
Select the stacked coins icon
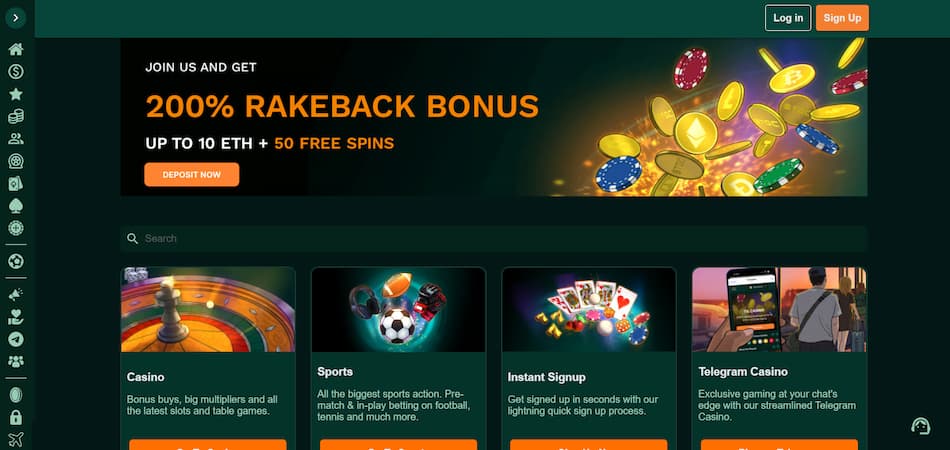pyautogui.click(x=16, y=116)
